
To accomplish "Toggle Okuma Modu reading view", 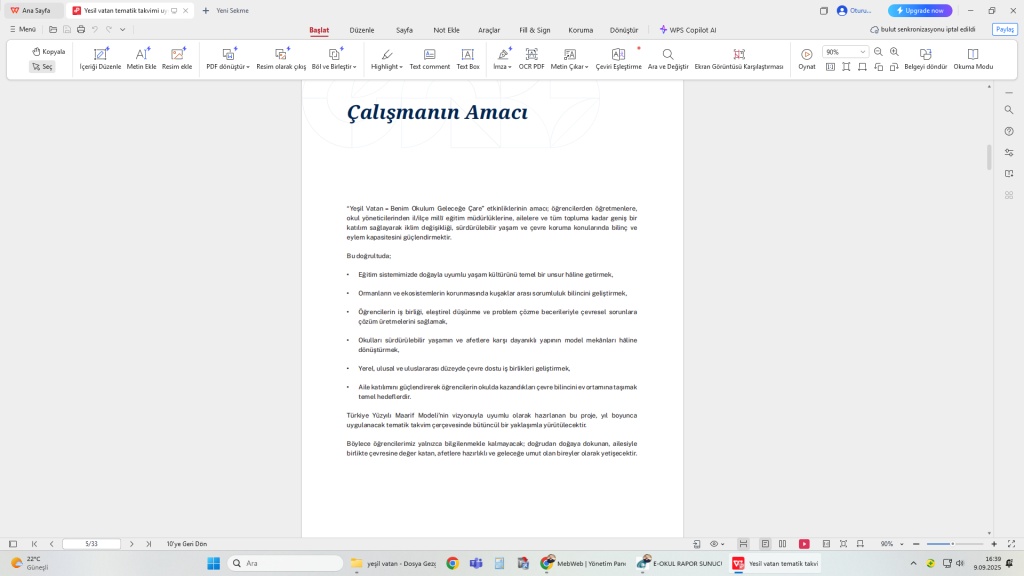I will (x=973, y=59).
